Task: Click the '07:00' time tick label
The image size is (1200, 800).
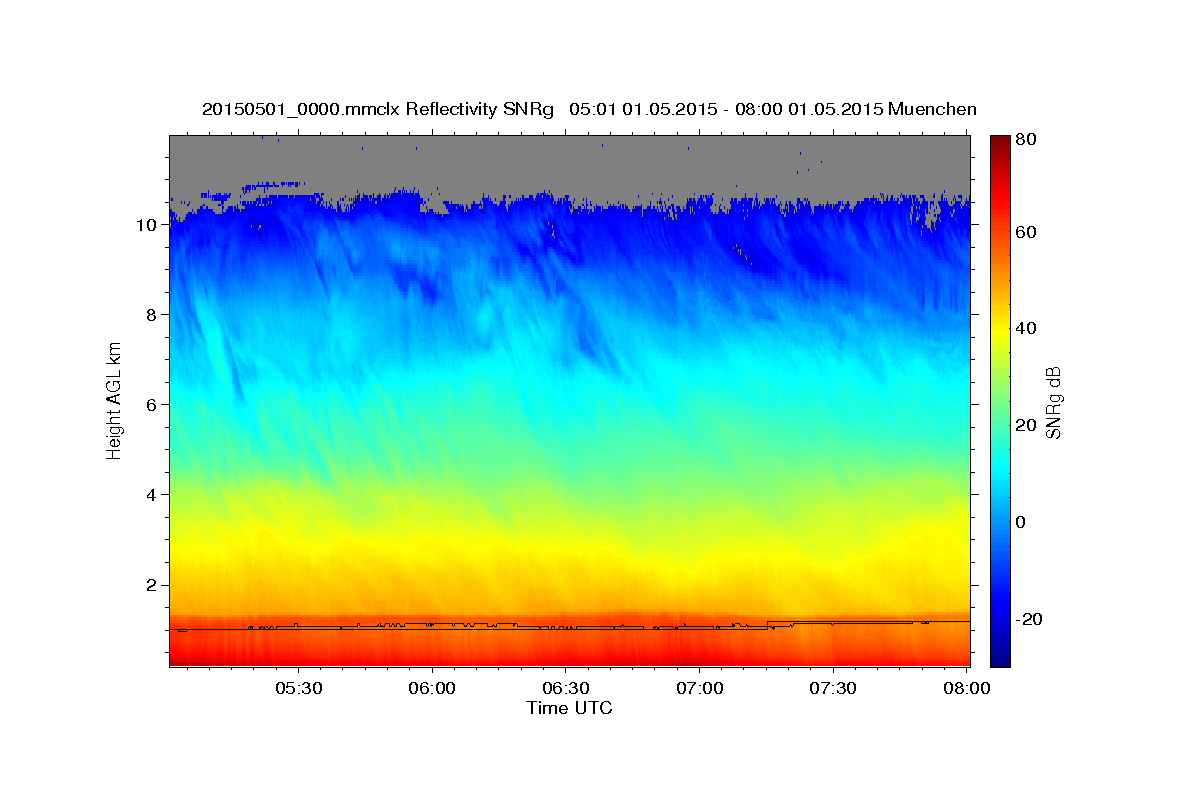Action: [x=699, y=689]
